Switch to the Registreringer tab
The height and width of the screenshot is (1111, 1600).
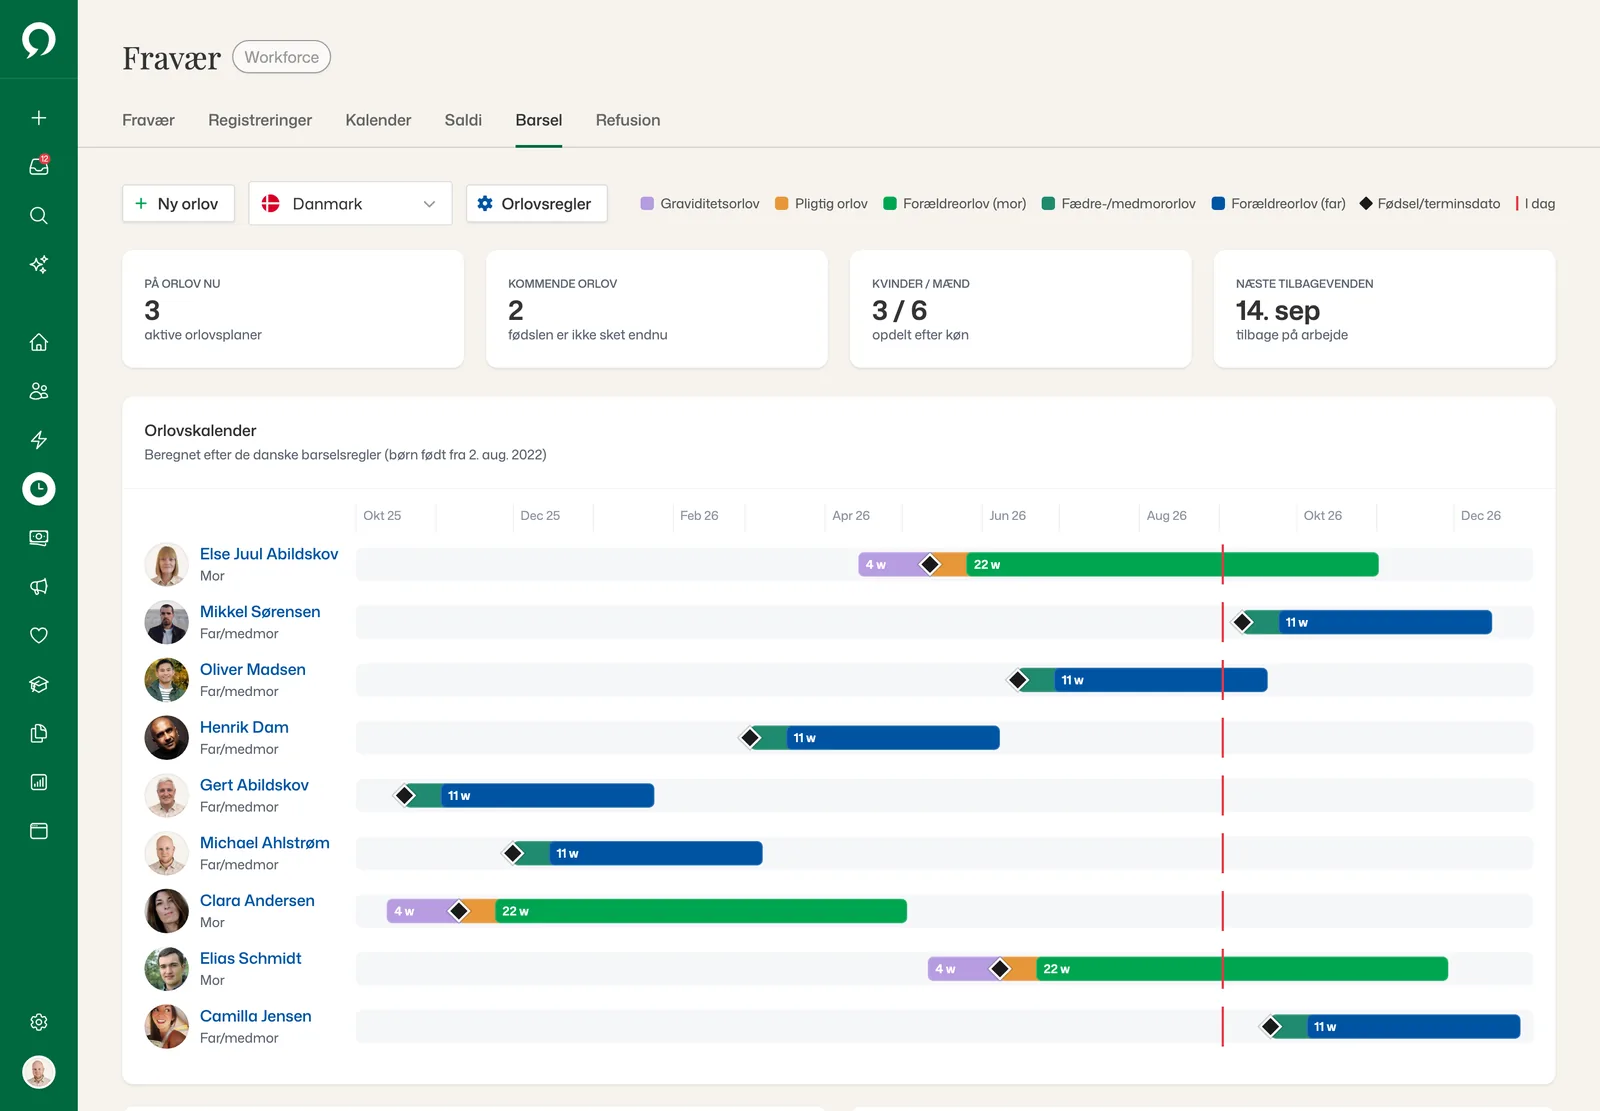click(260, 120)
